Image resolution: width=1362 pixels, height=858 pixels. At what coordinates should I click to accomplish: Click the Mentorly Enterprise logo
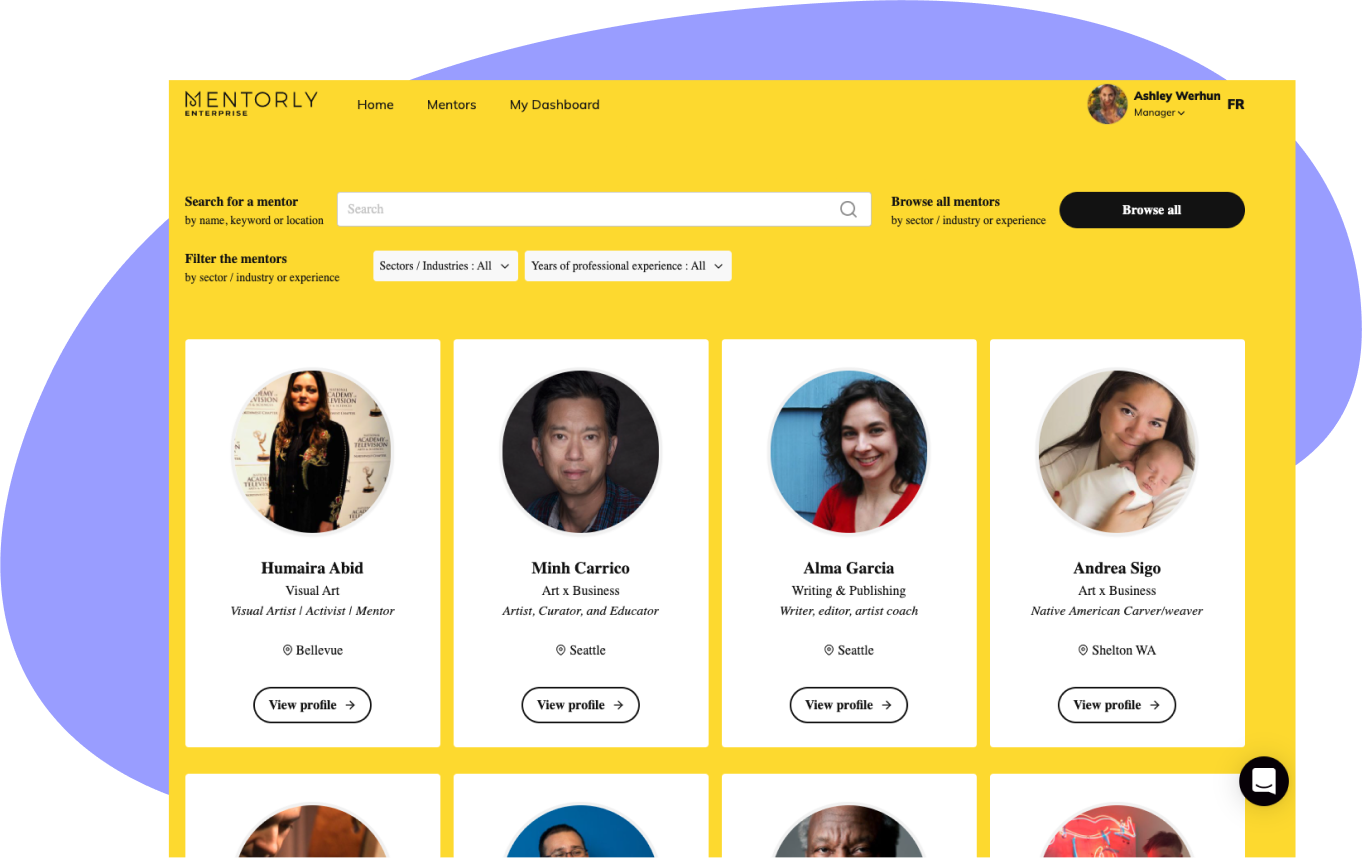pyautogui.click(x=251, y=104)
